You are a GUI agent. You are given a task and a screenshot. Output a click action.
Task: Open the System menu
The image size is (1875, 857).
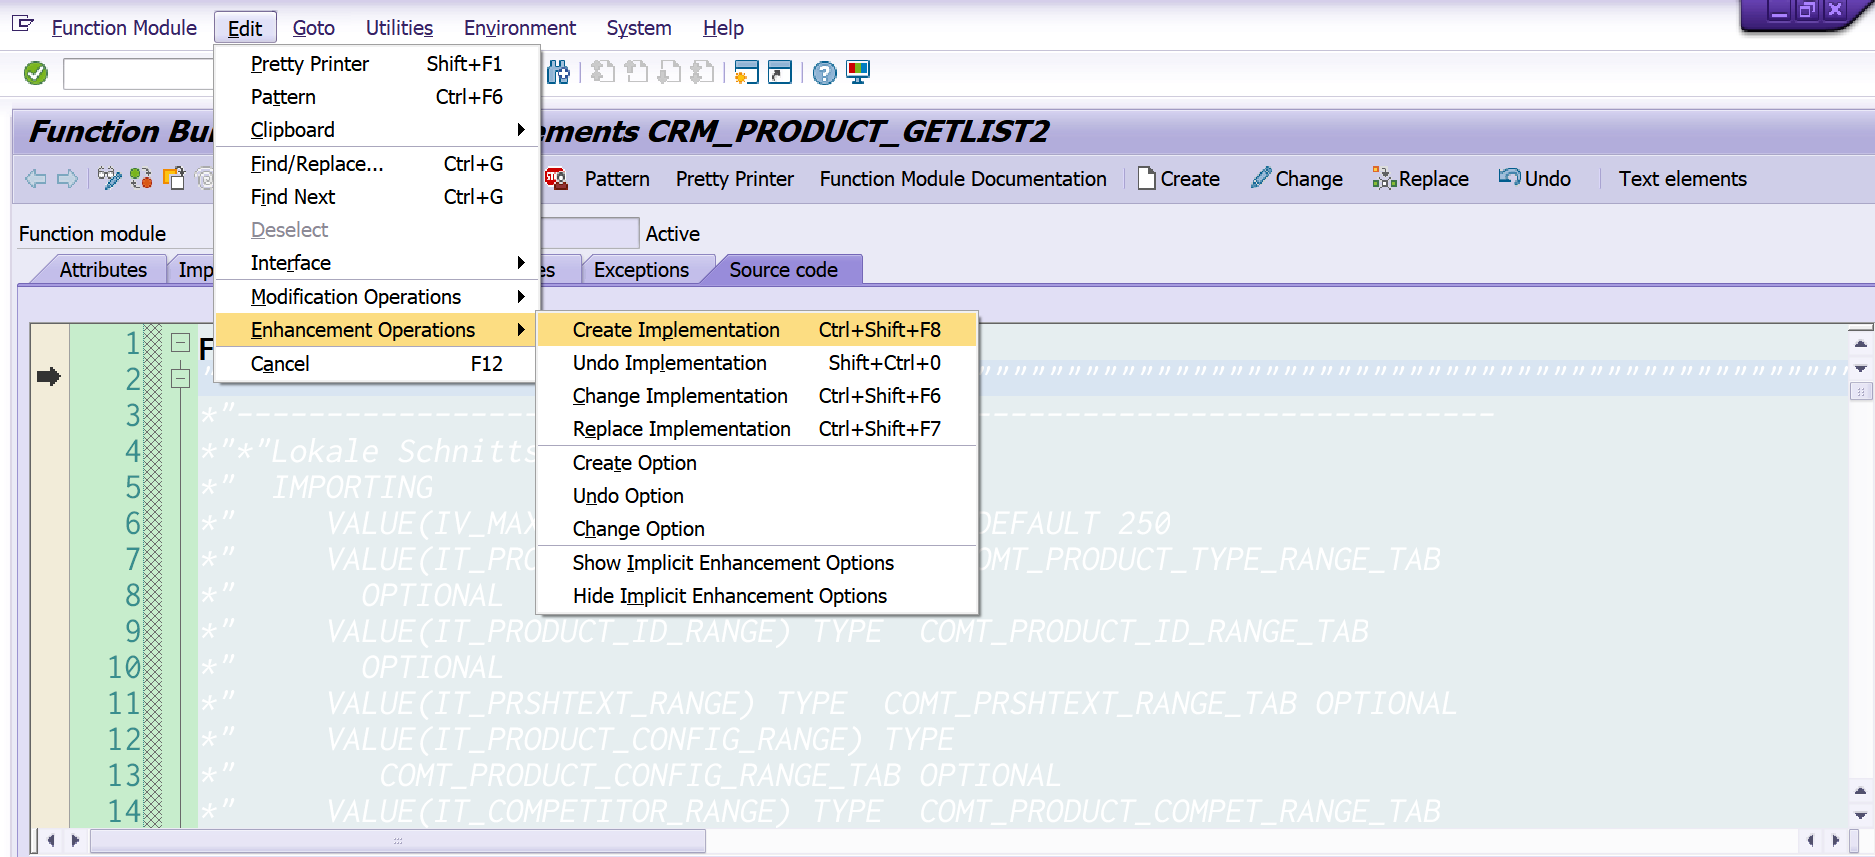click(x=639, y=28)
